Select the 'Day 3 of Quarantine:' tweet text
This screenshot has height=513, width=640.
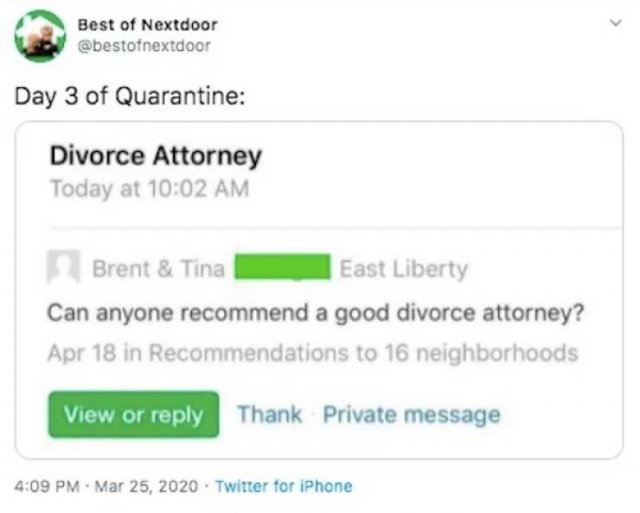pos(130,97)
